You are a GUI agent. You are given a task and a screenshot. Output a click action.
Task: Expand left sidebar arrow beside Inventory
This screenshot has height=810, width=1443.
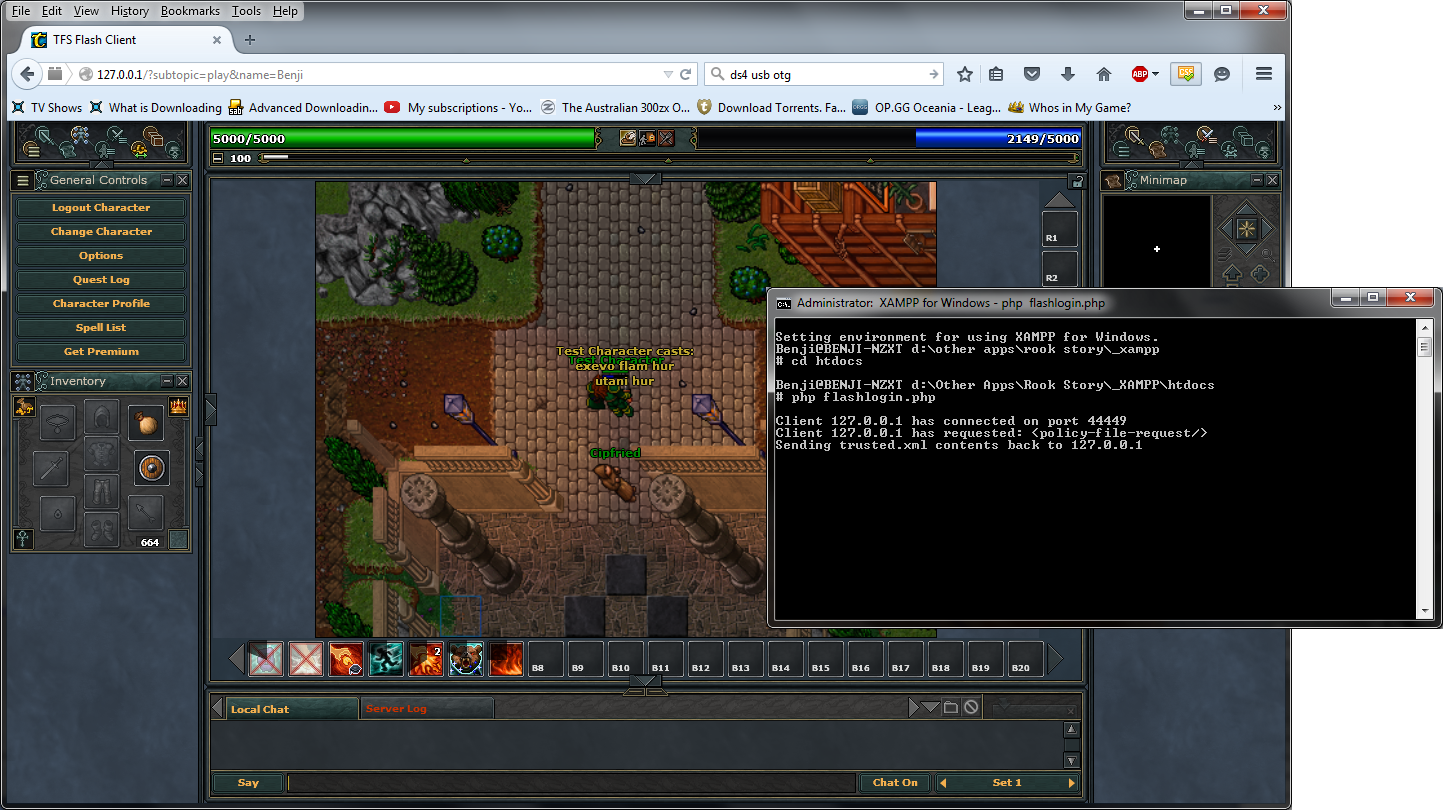coord(210,409)
